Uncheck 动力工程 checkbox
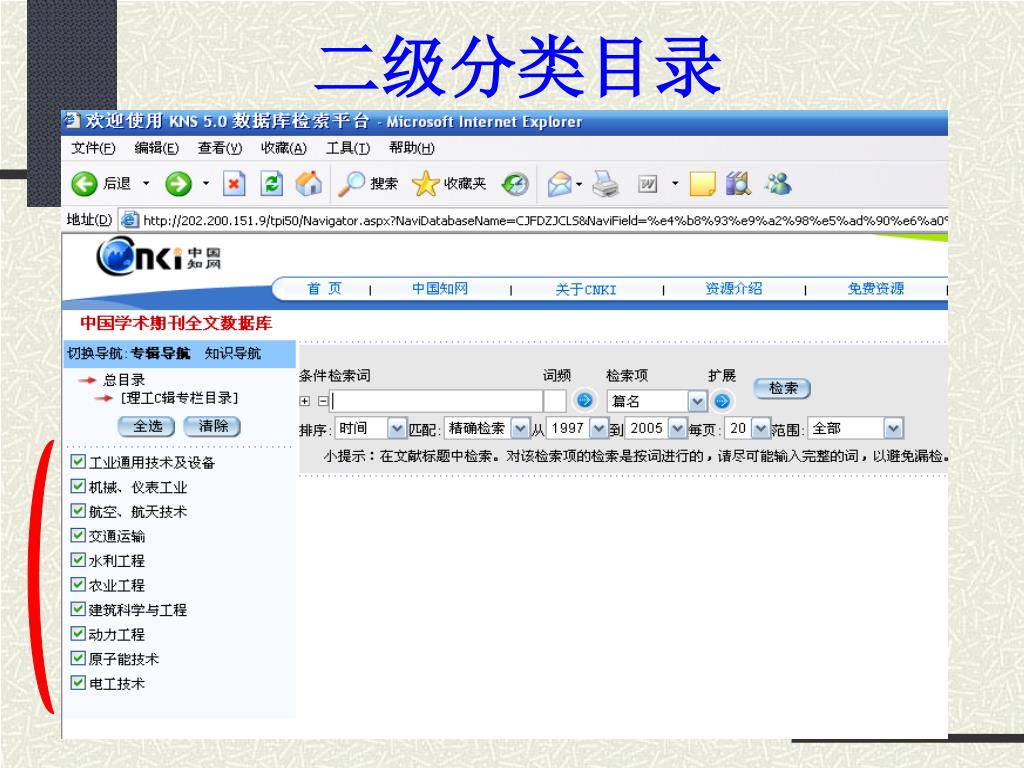This screenshot has height=768, width=1024. pos(78,633)
